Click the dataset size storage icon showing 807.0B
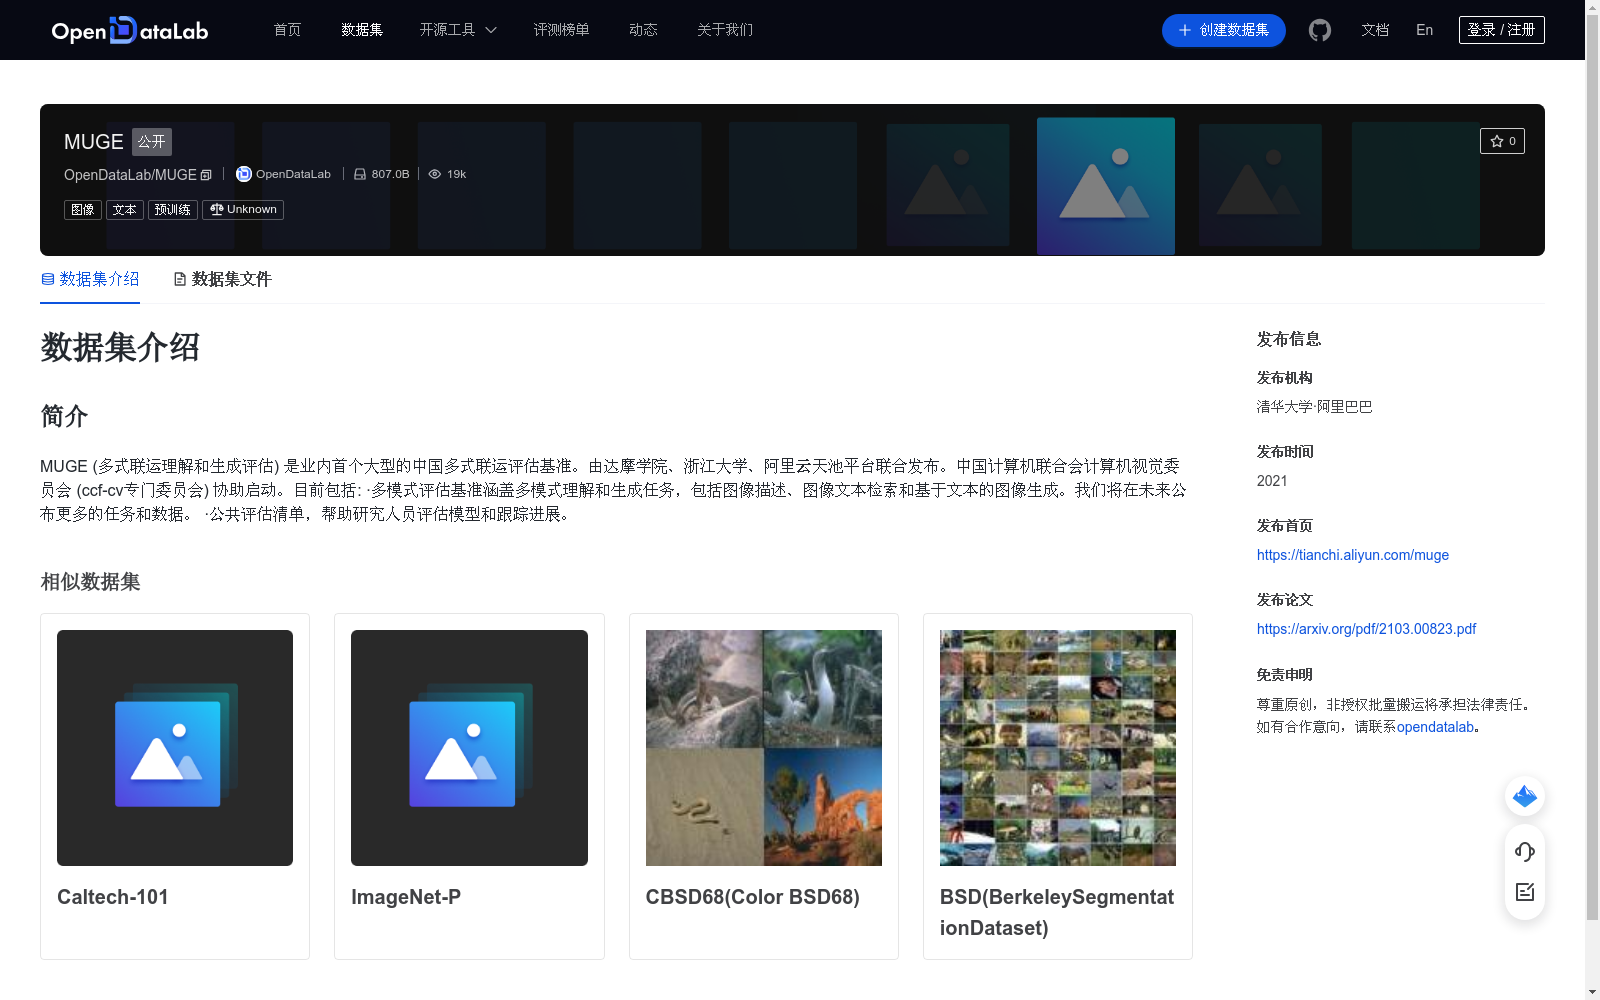 coord(360,174)
